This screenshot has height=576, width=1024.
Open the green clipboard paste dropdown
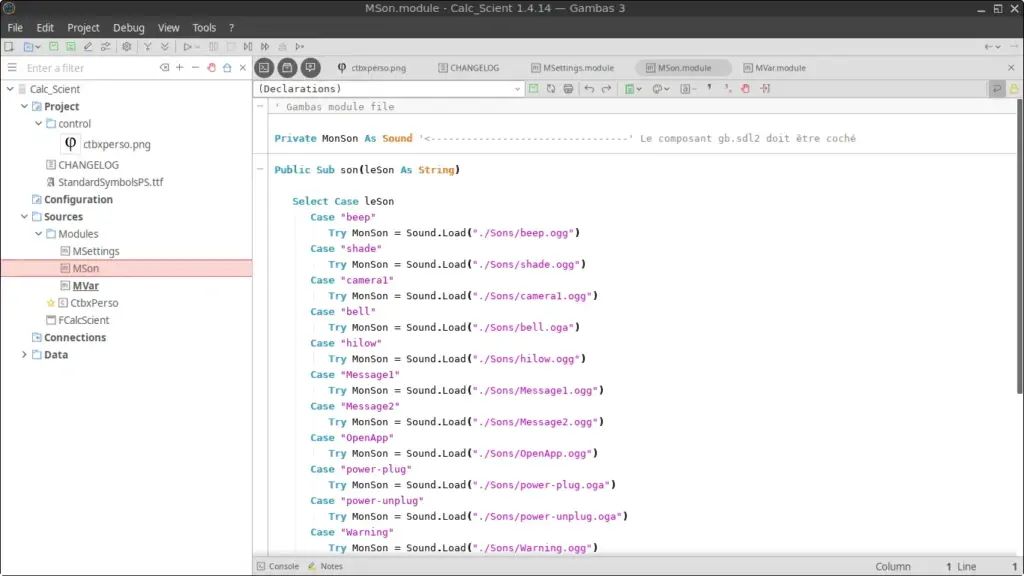click(633, 89)
